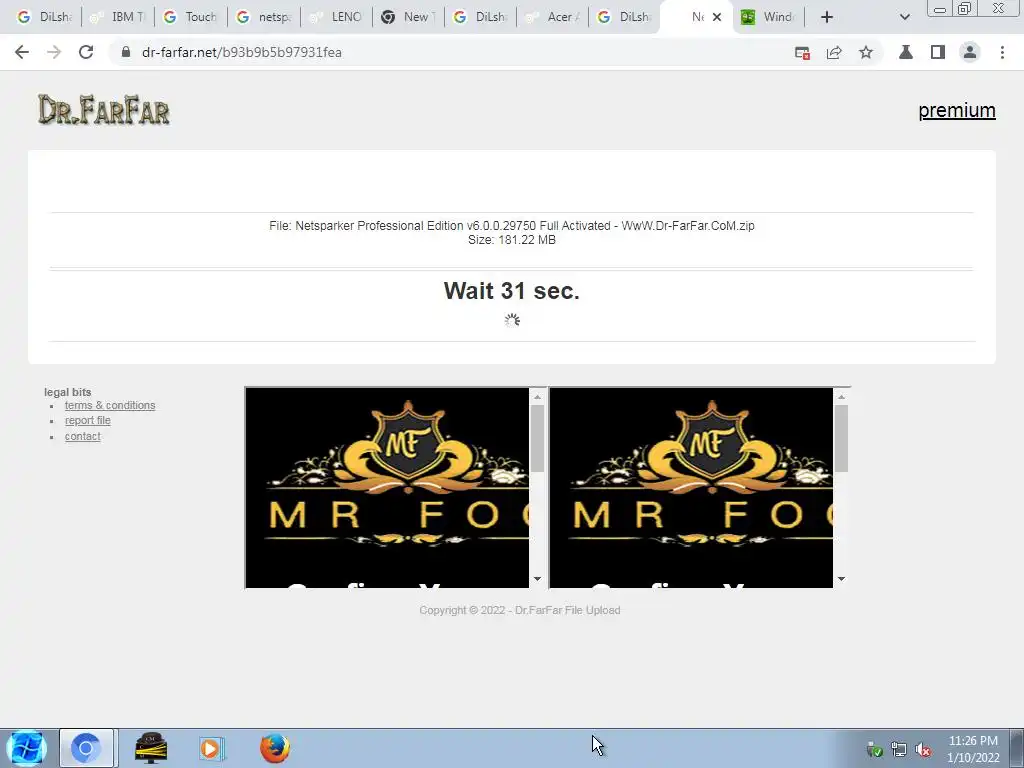
Task: Reload the current page
Action: pos(86,52)
